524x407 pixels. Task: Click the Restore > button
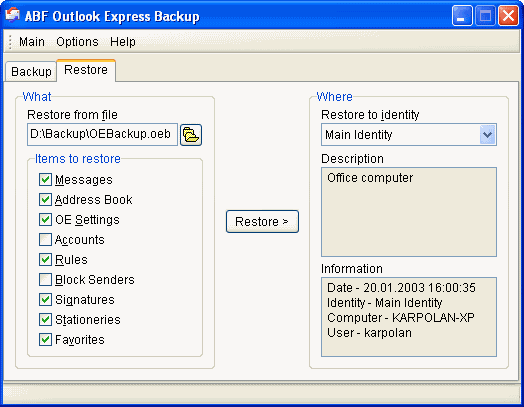click(x=262, y=221)
